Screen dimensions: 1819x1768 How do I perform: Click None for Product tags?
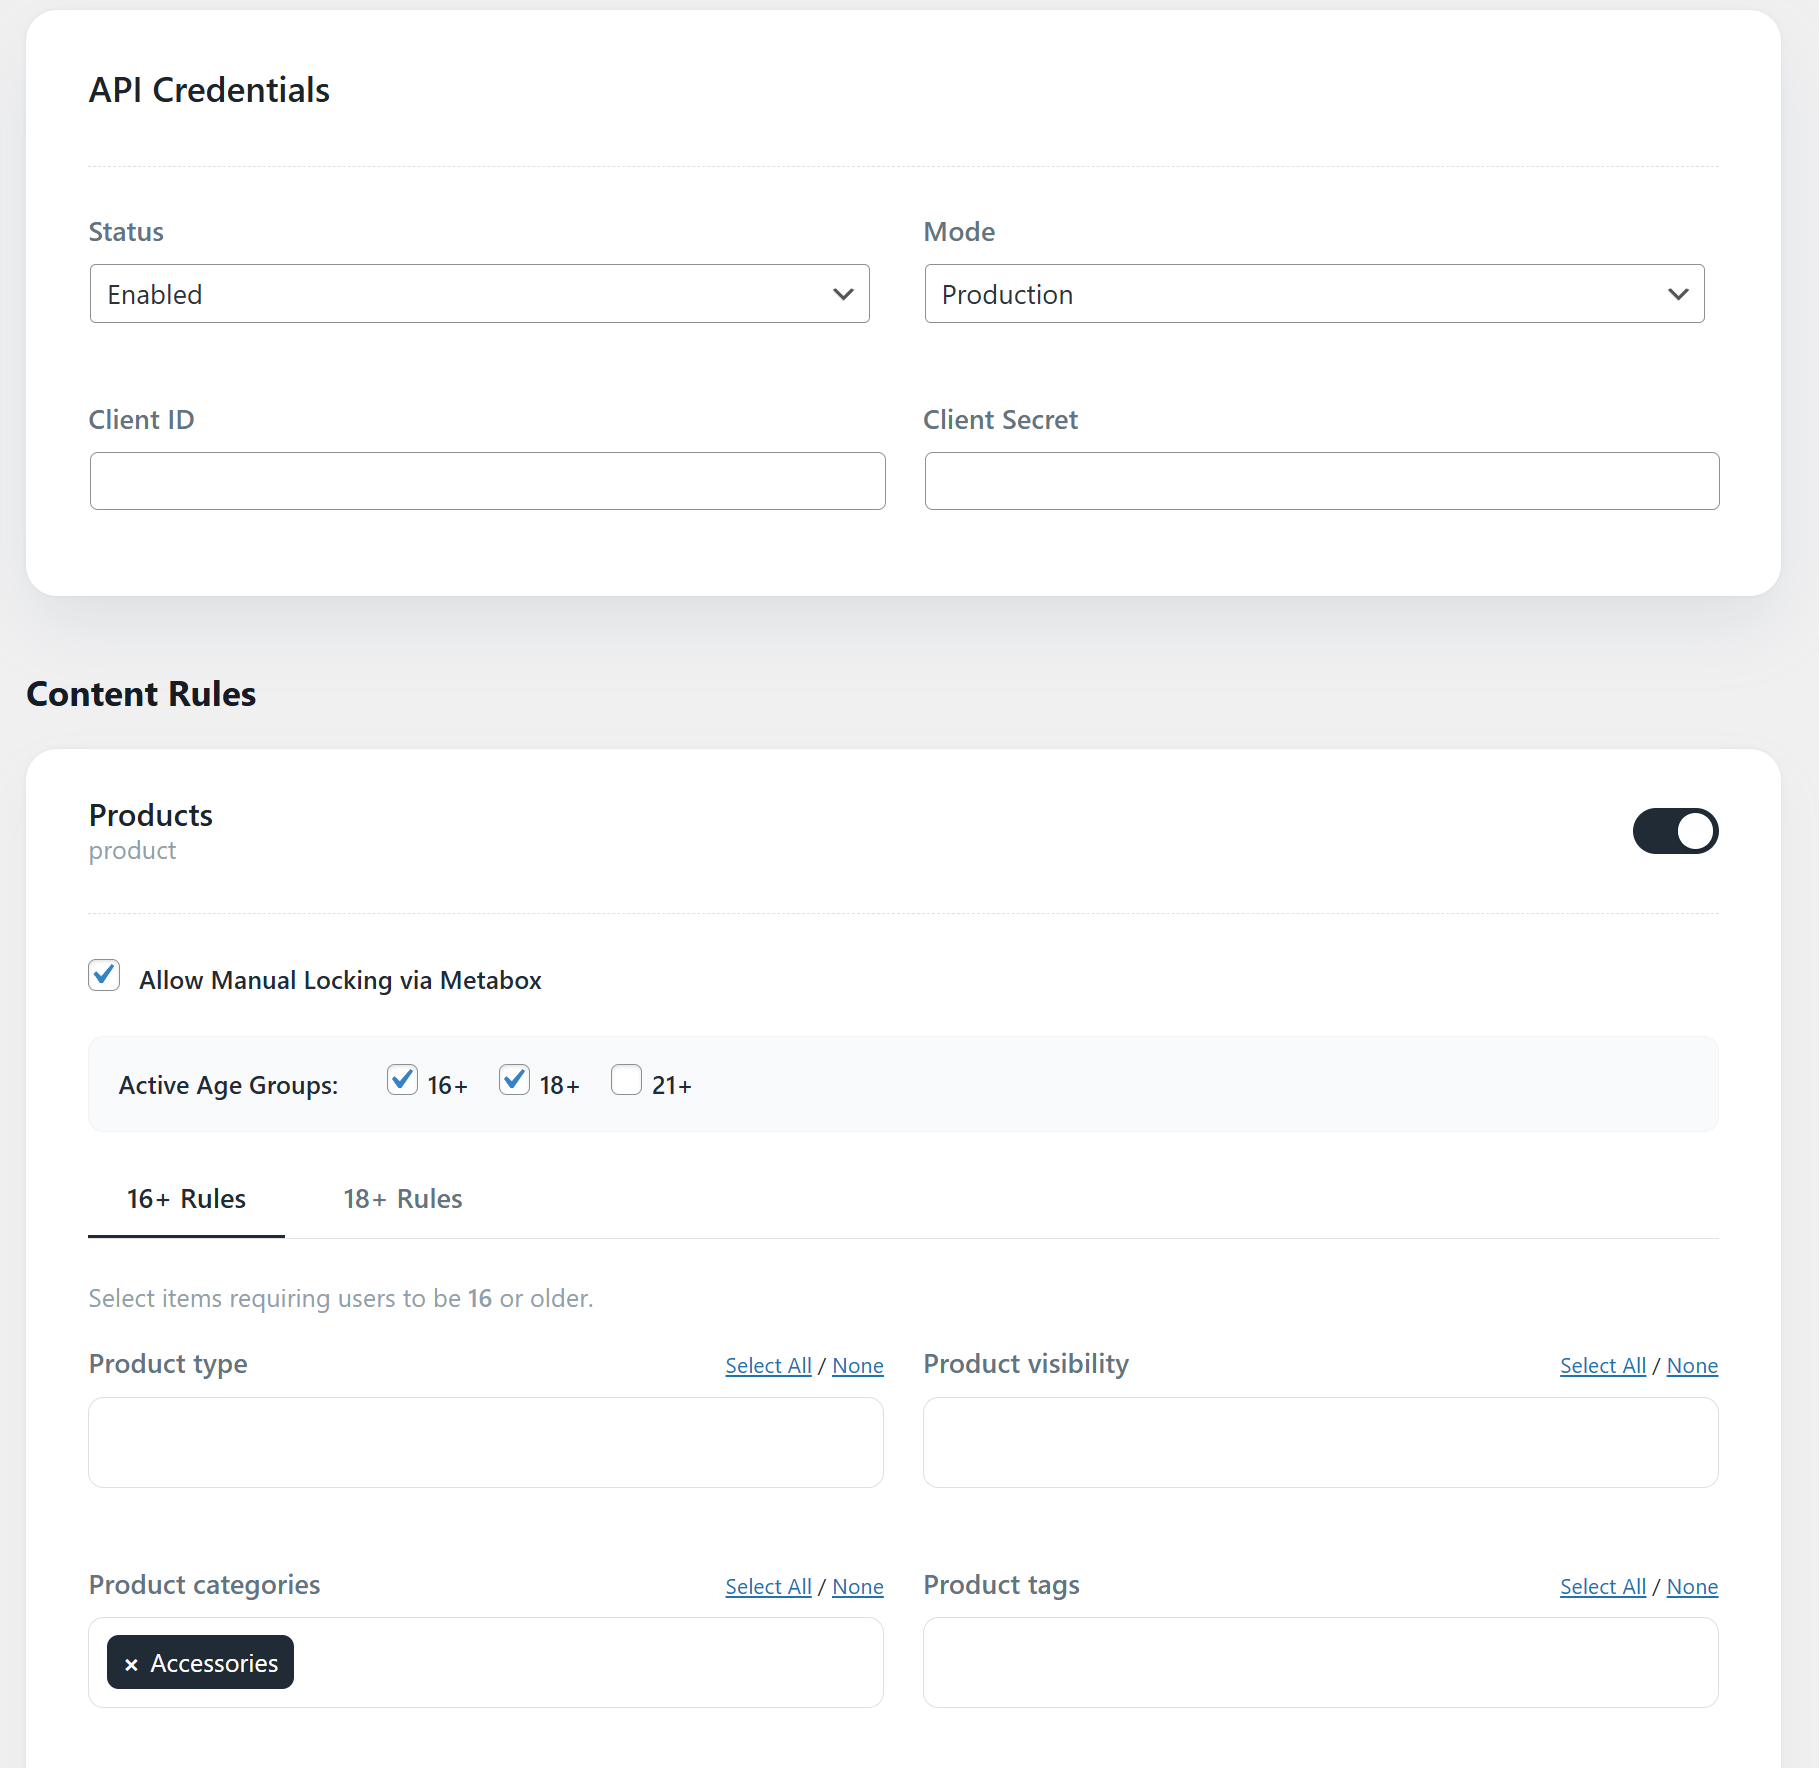(x=1692, y=1587)
